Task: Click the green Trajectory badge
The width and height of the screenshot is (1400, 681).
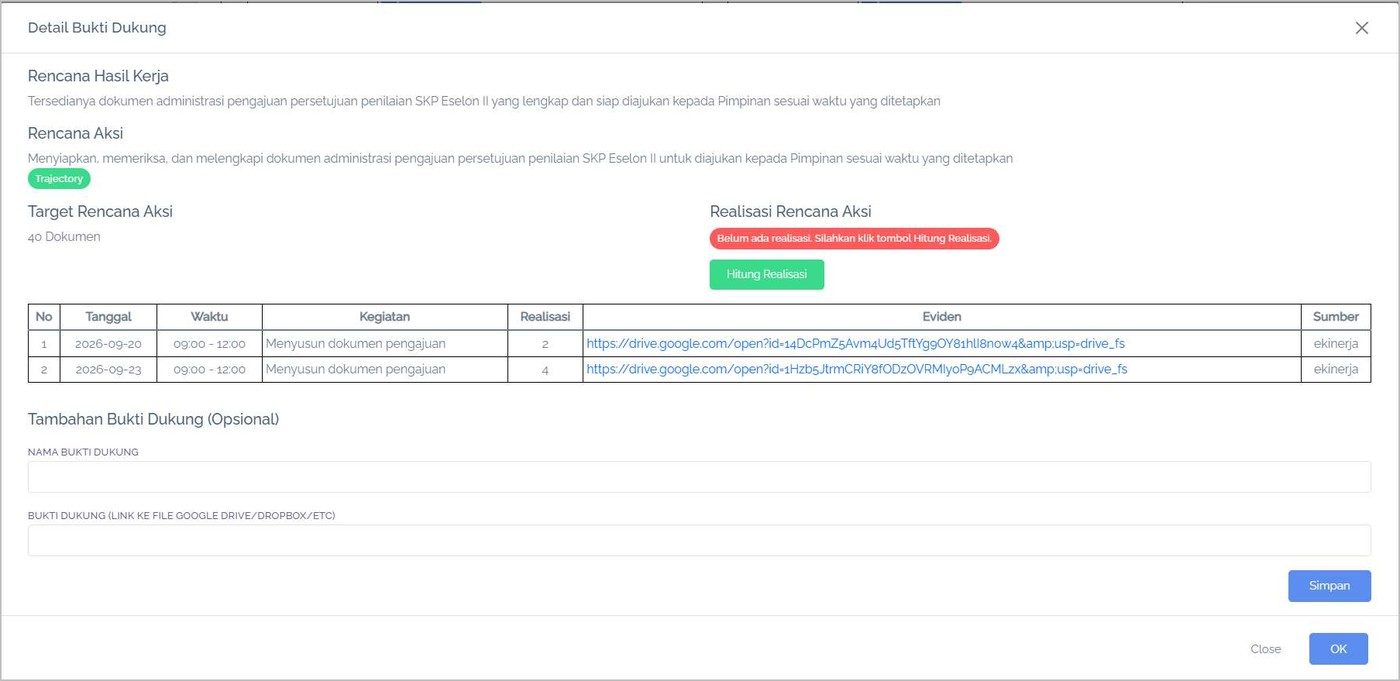Action: pyautogui.click(x=59, y=178)
